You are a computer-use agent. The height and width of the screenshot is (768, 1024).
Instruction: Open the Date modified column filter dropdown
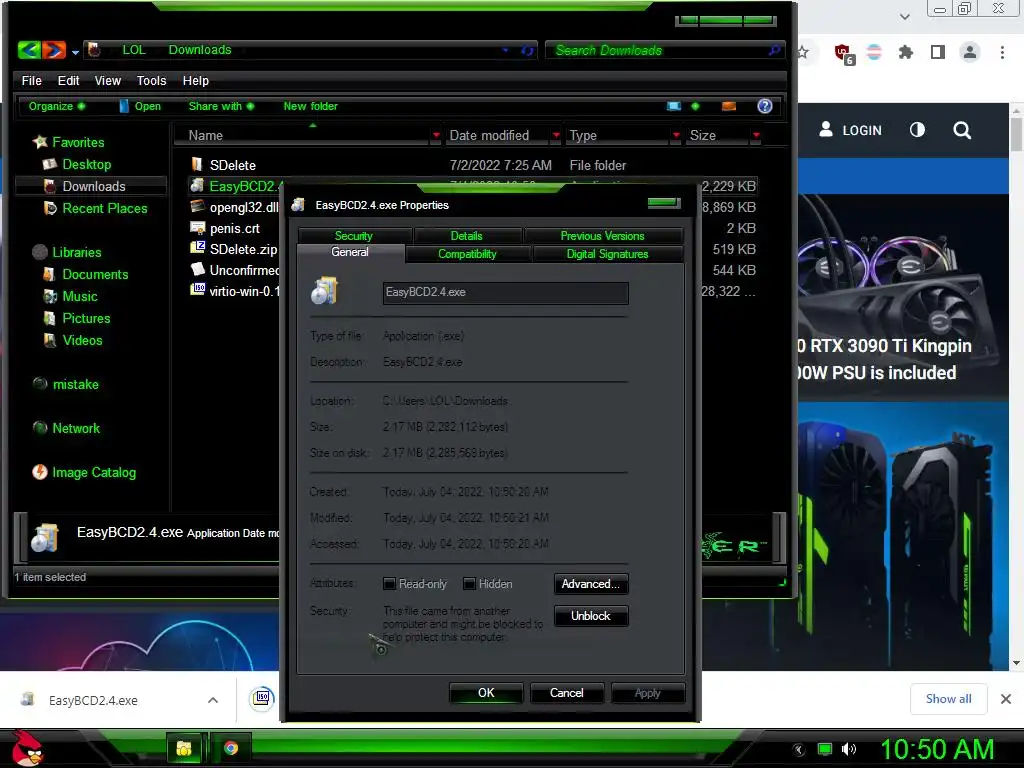tap(556, 135)
